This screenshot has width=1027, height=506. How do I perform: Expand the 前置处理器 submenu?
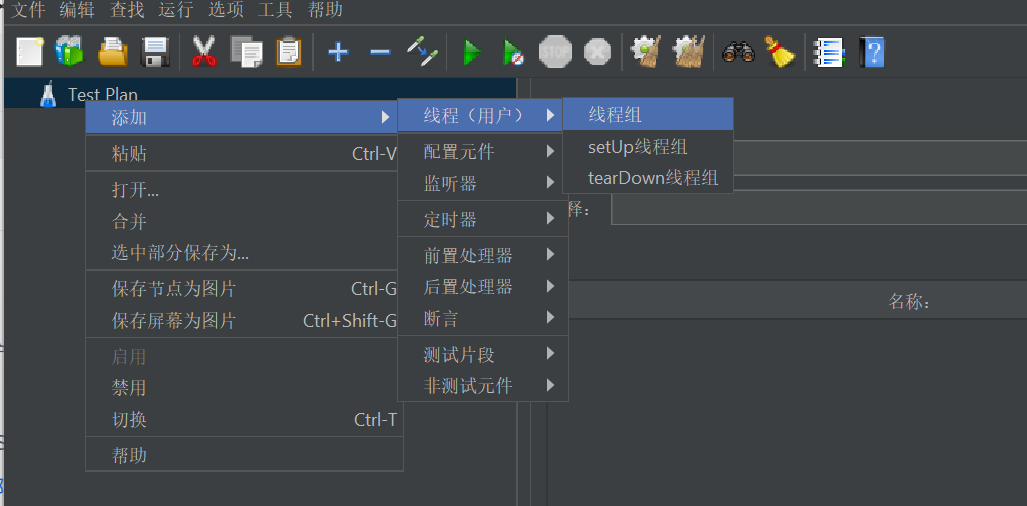[483, 255]
